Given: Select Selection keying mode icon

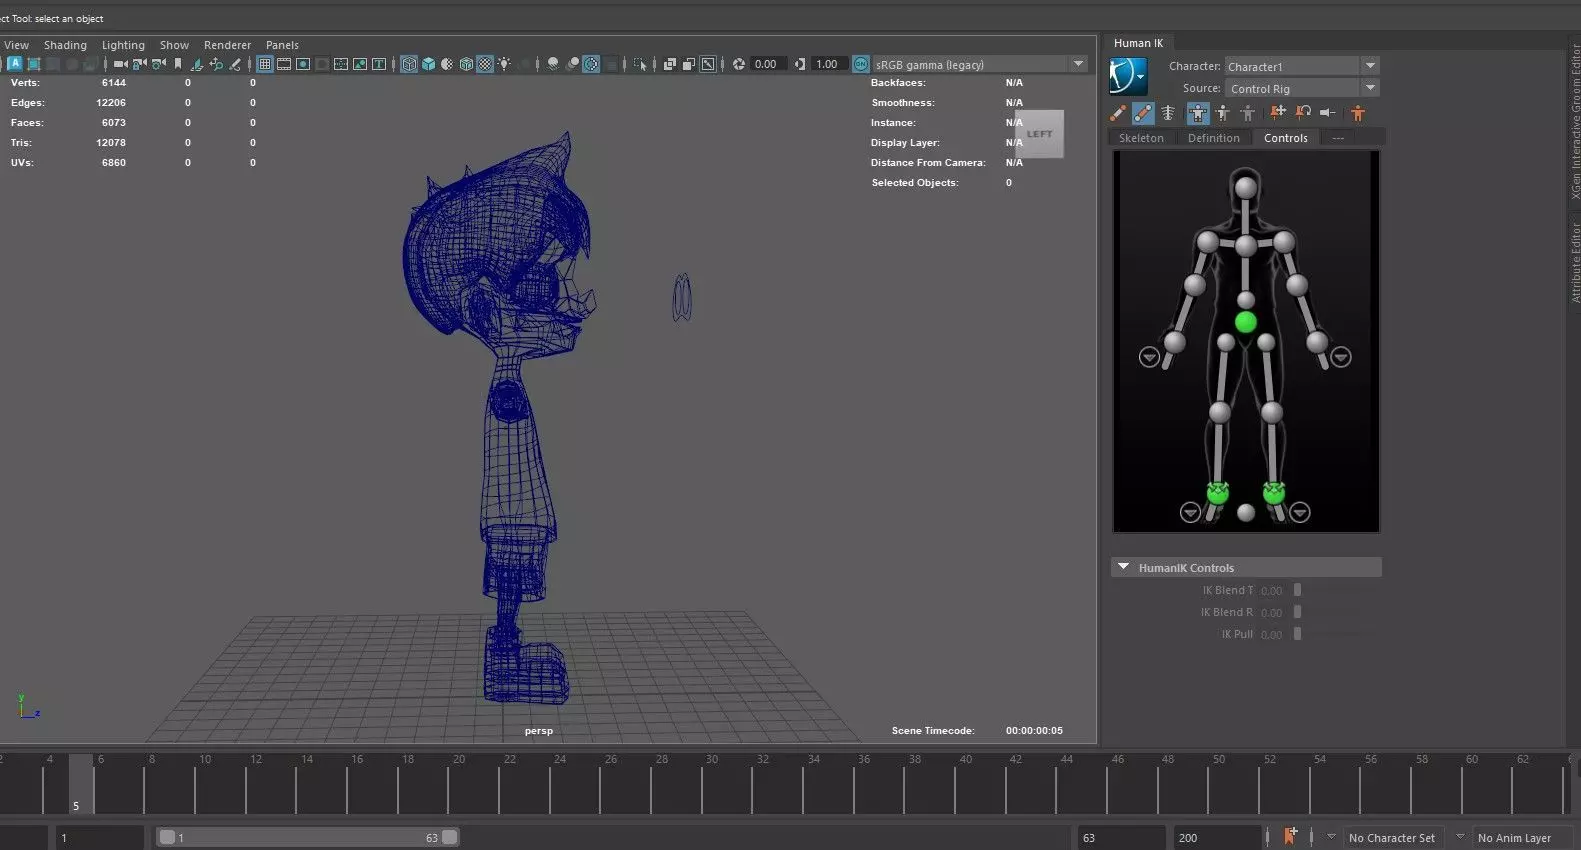Looking at the screenshot, I should (1247, 113).
